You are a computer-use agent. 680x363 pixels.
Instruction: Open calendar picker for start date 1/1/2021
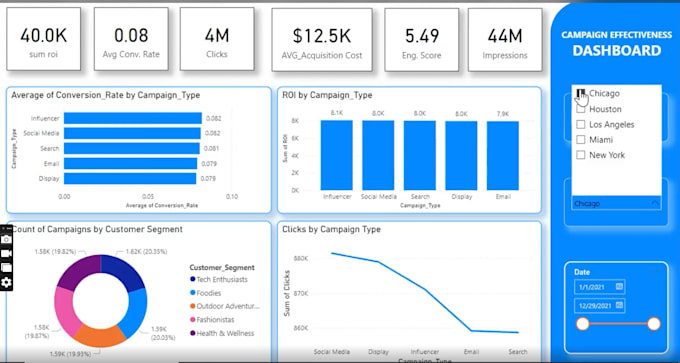point(619,286)
